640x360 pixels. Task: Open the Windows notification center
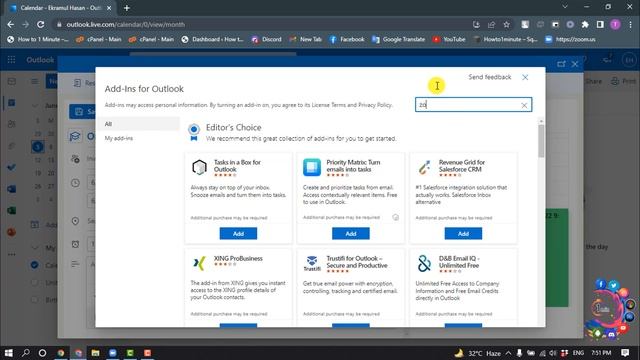[625, 353]
